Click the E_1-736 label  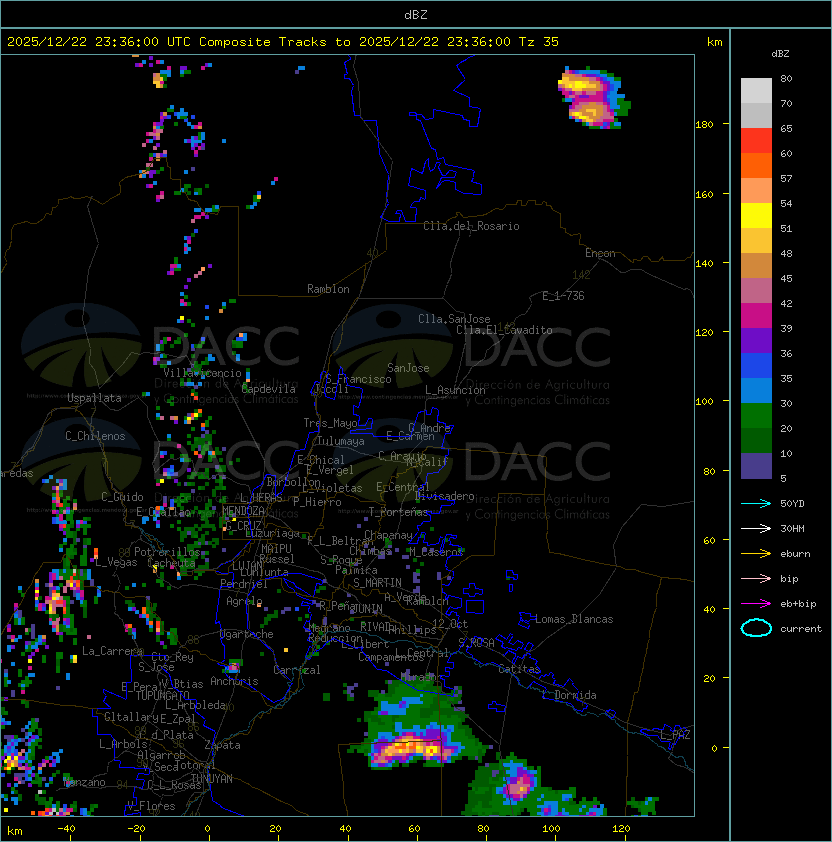pos(563,296)
